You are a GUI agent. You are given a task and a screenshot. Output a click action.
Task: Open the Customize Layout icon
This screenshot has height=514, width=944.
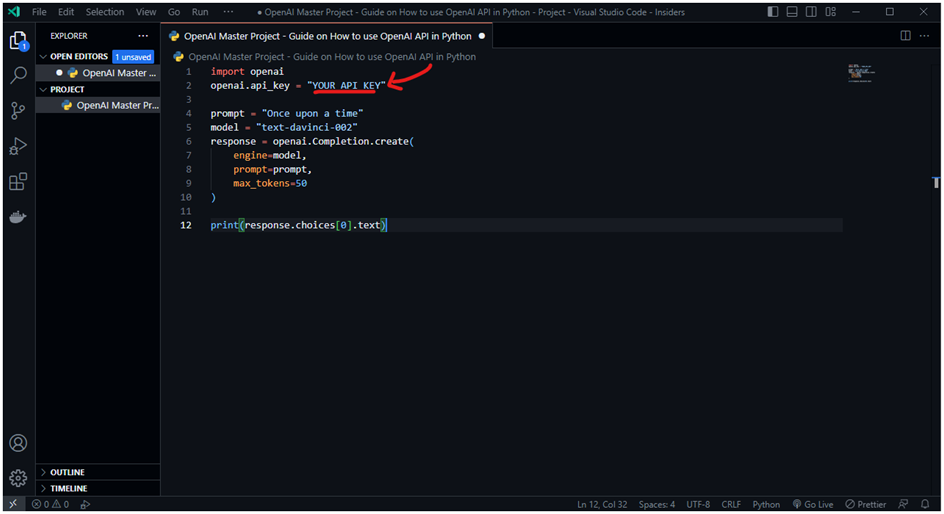point(831,11)
